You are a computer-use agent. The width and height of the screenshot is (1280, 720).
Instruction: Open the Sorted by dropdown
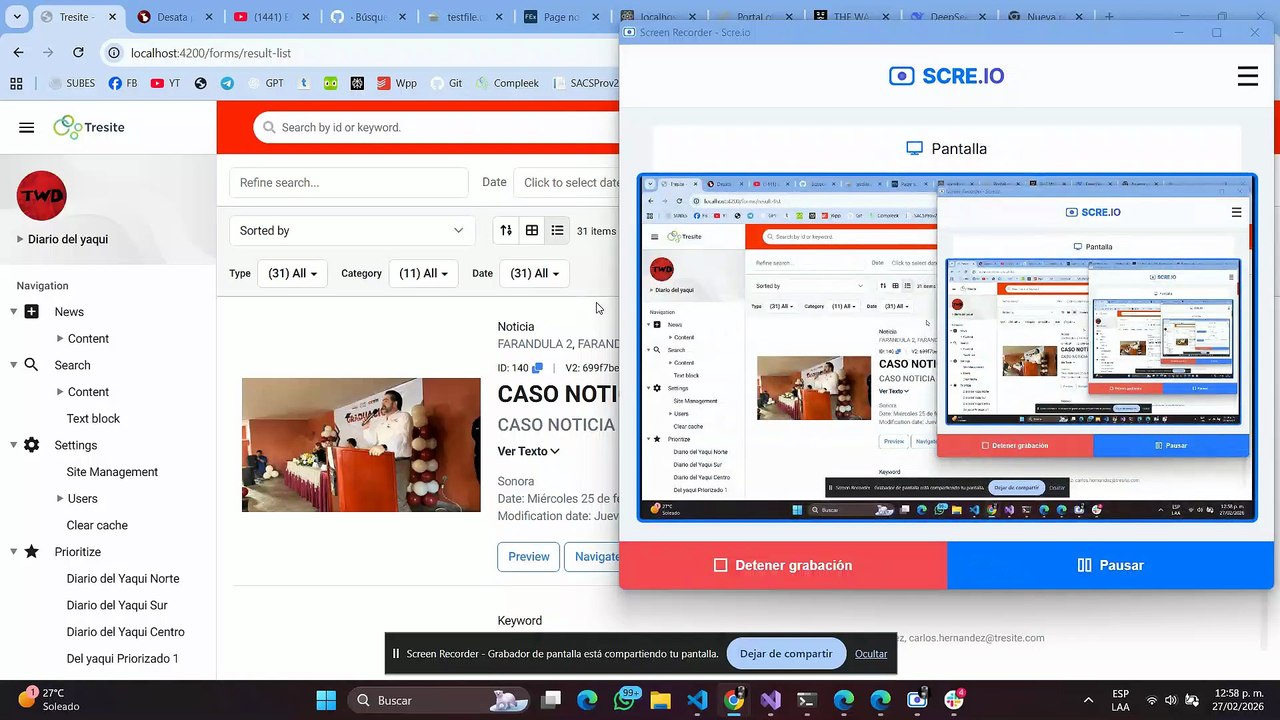[353, 230]
